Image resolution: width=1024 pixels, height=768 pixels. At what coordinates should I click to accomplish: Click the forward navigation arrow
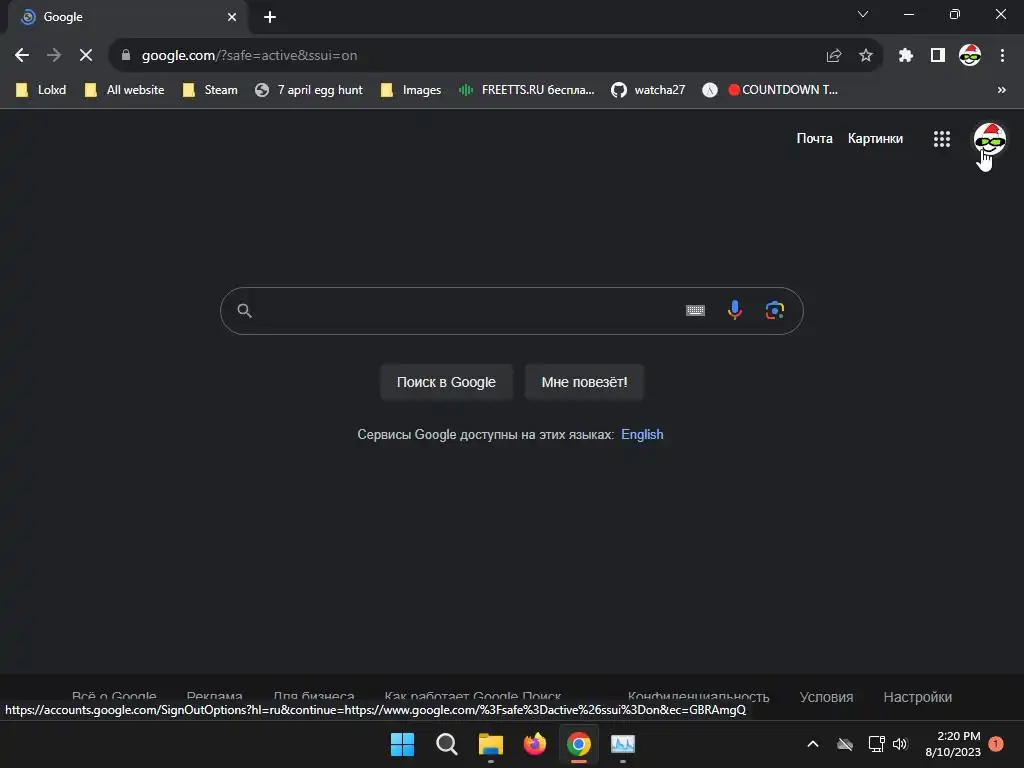coord(54,56)
